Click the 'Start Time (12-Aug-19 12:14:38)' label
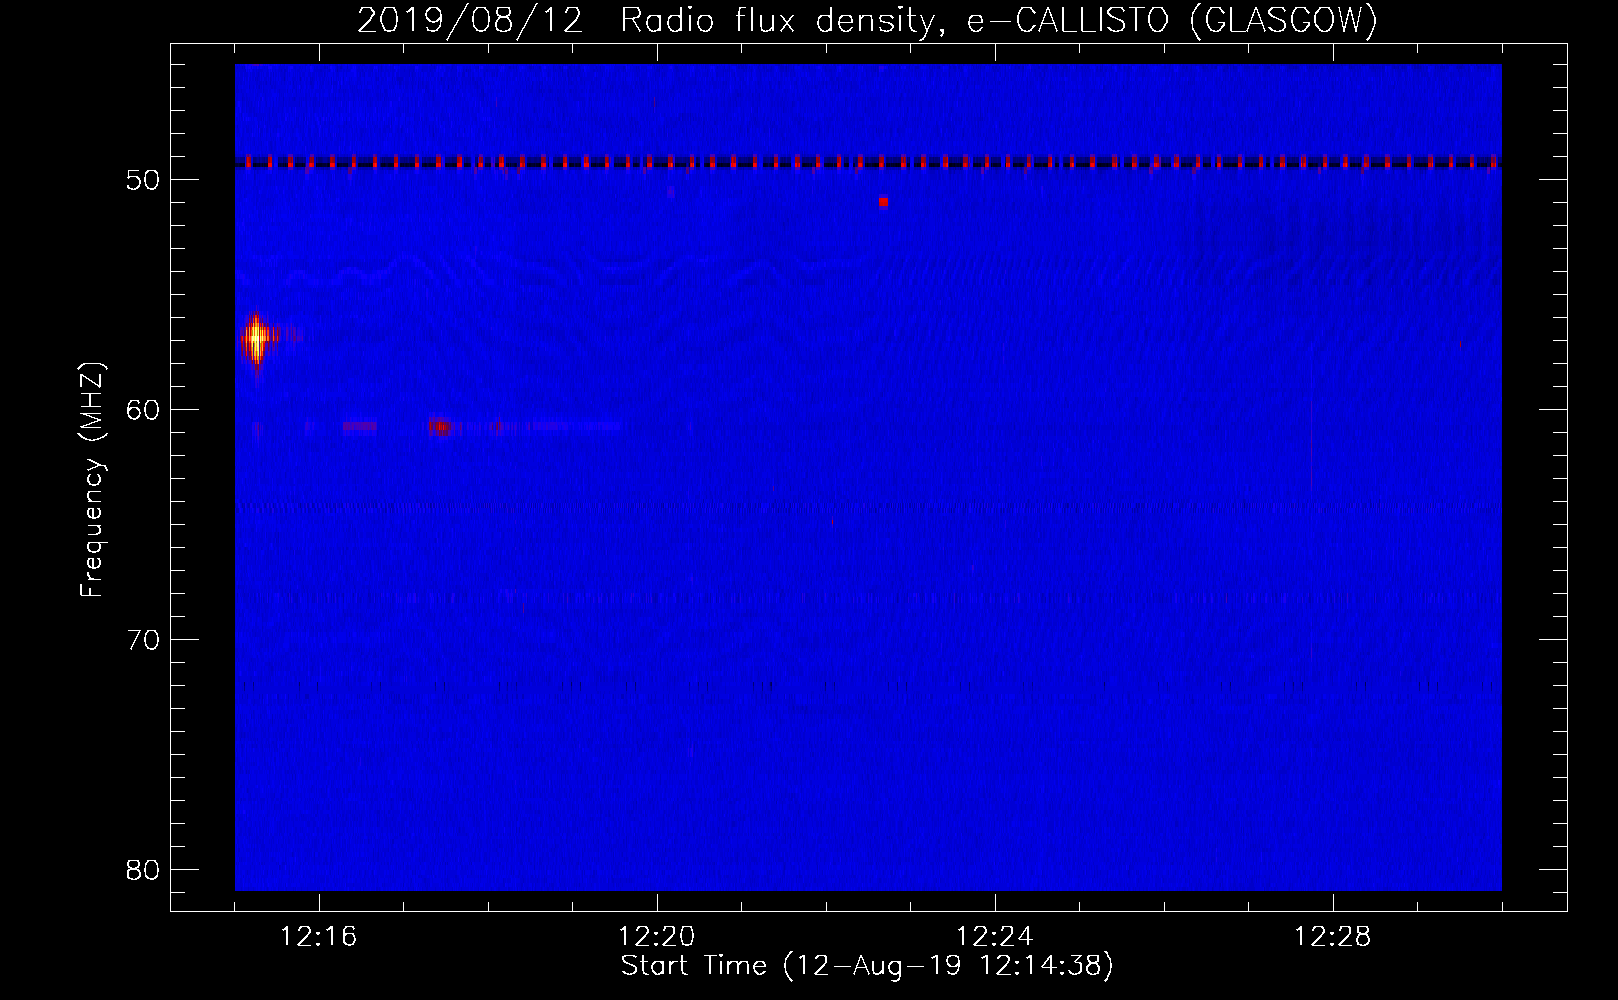 [867, 966]
